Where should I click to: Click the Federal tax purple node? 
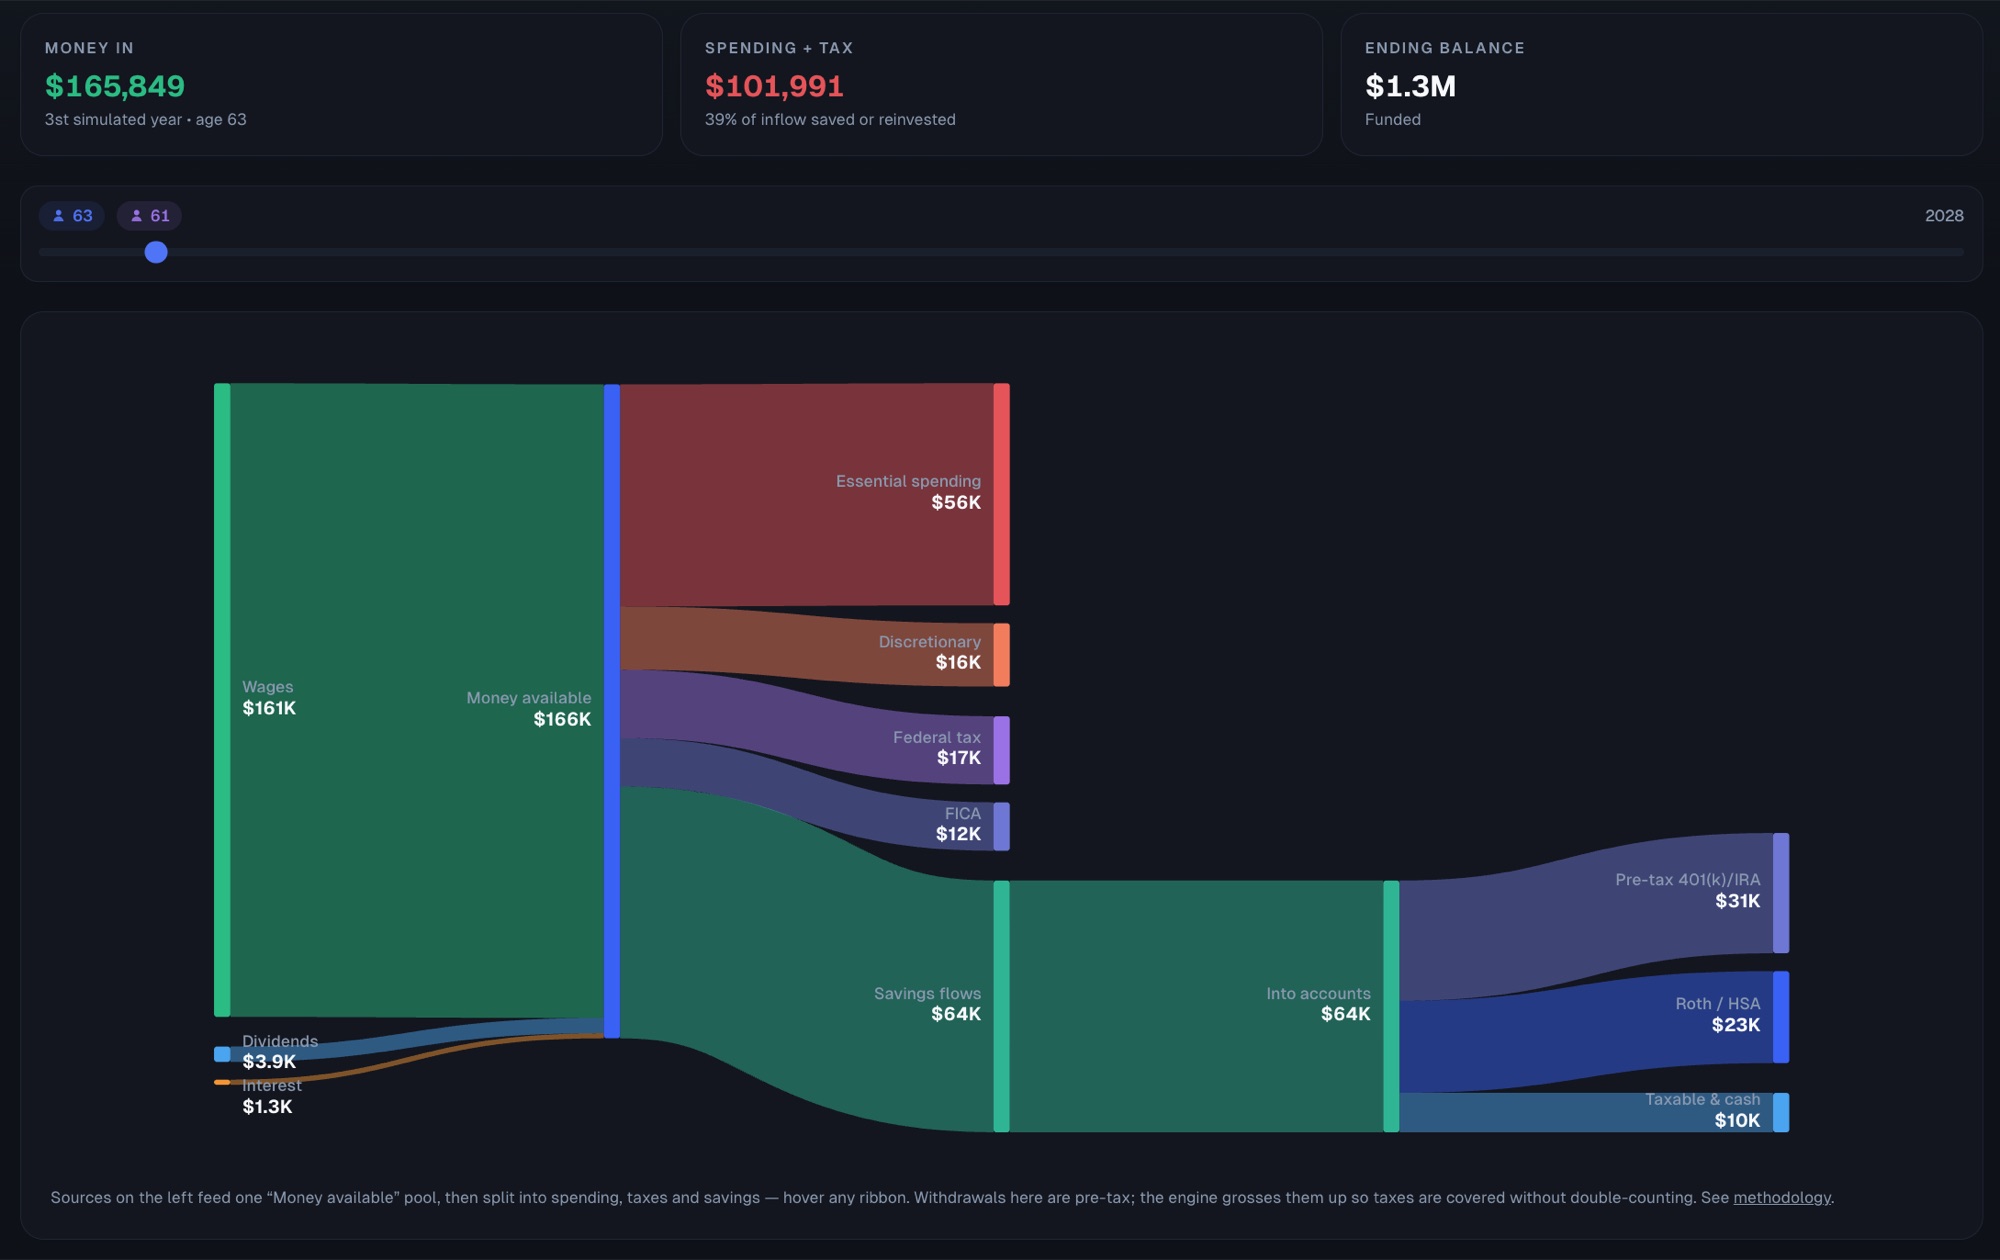coord(1001,750)
